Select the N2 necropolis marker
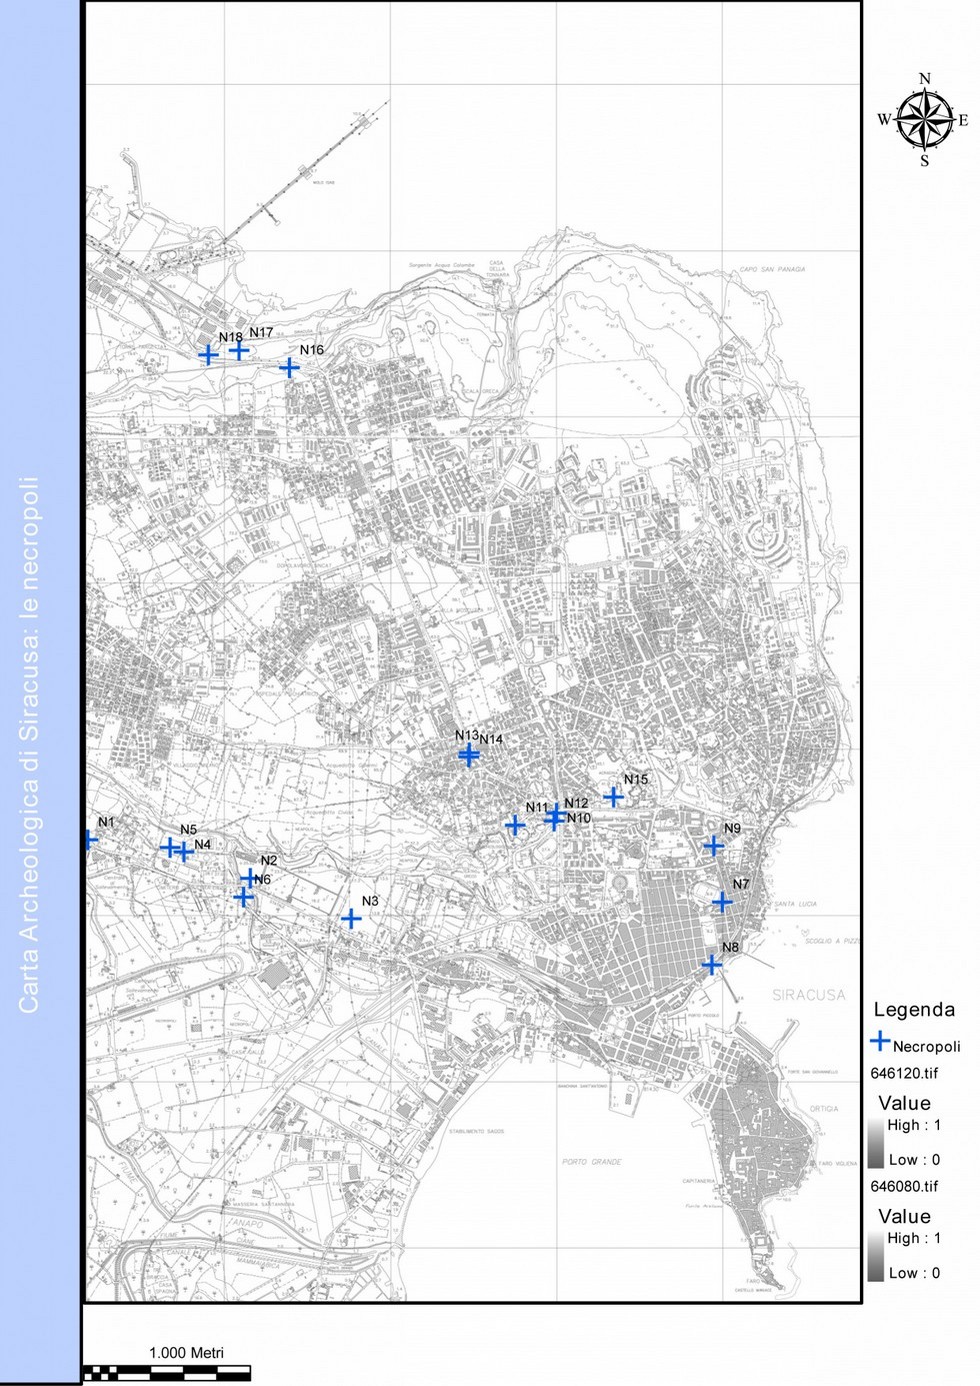 249,878
